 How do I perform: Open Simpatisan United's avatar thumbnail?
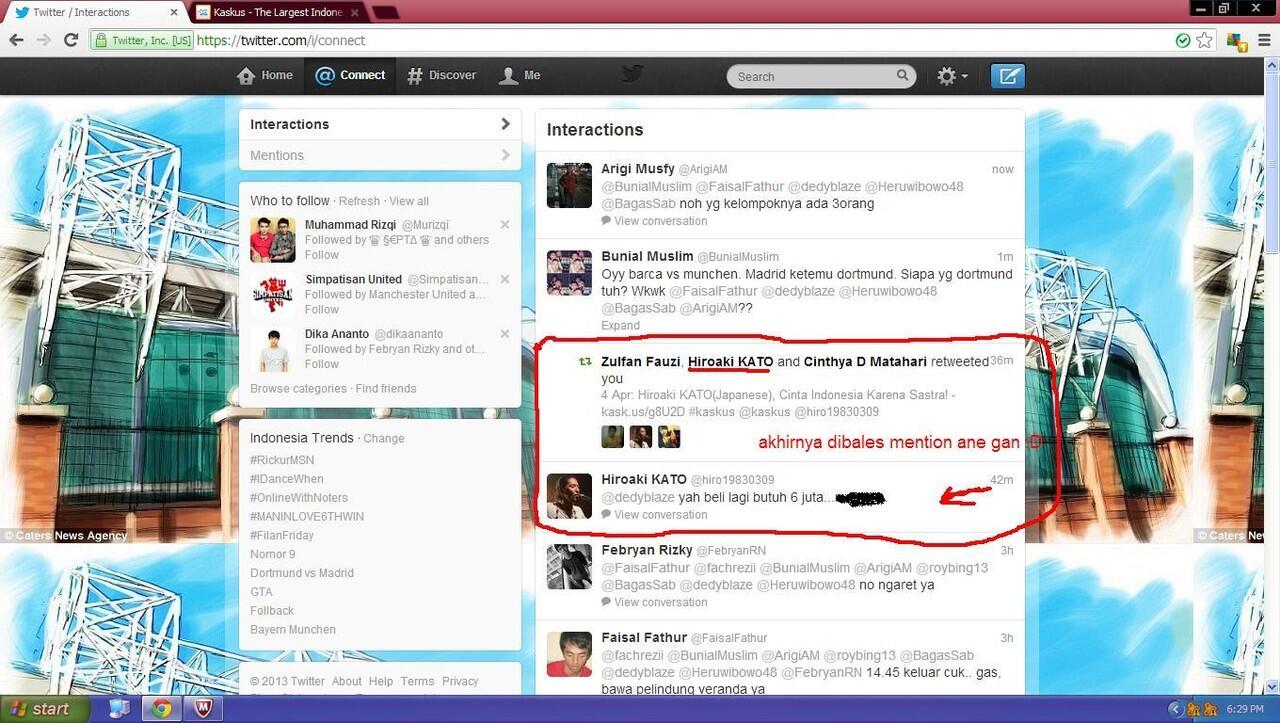(273, 295)
